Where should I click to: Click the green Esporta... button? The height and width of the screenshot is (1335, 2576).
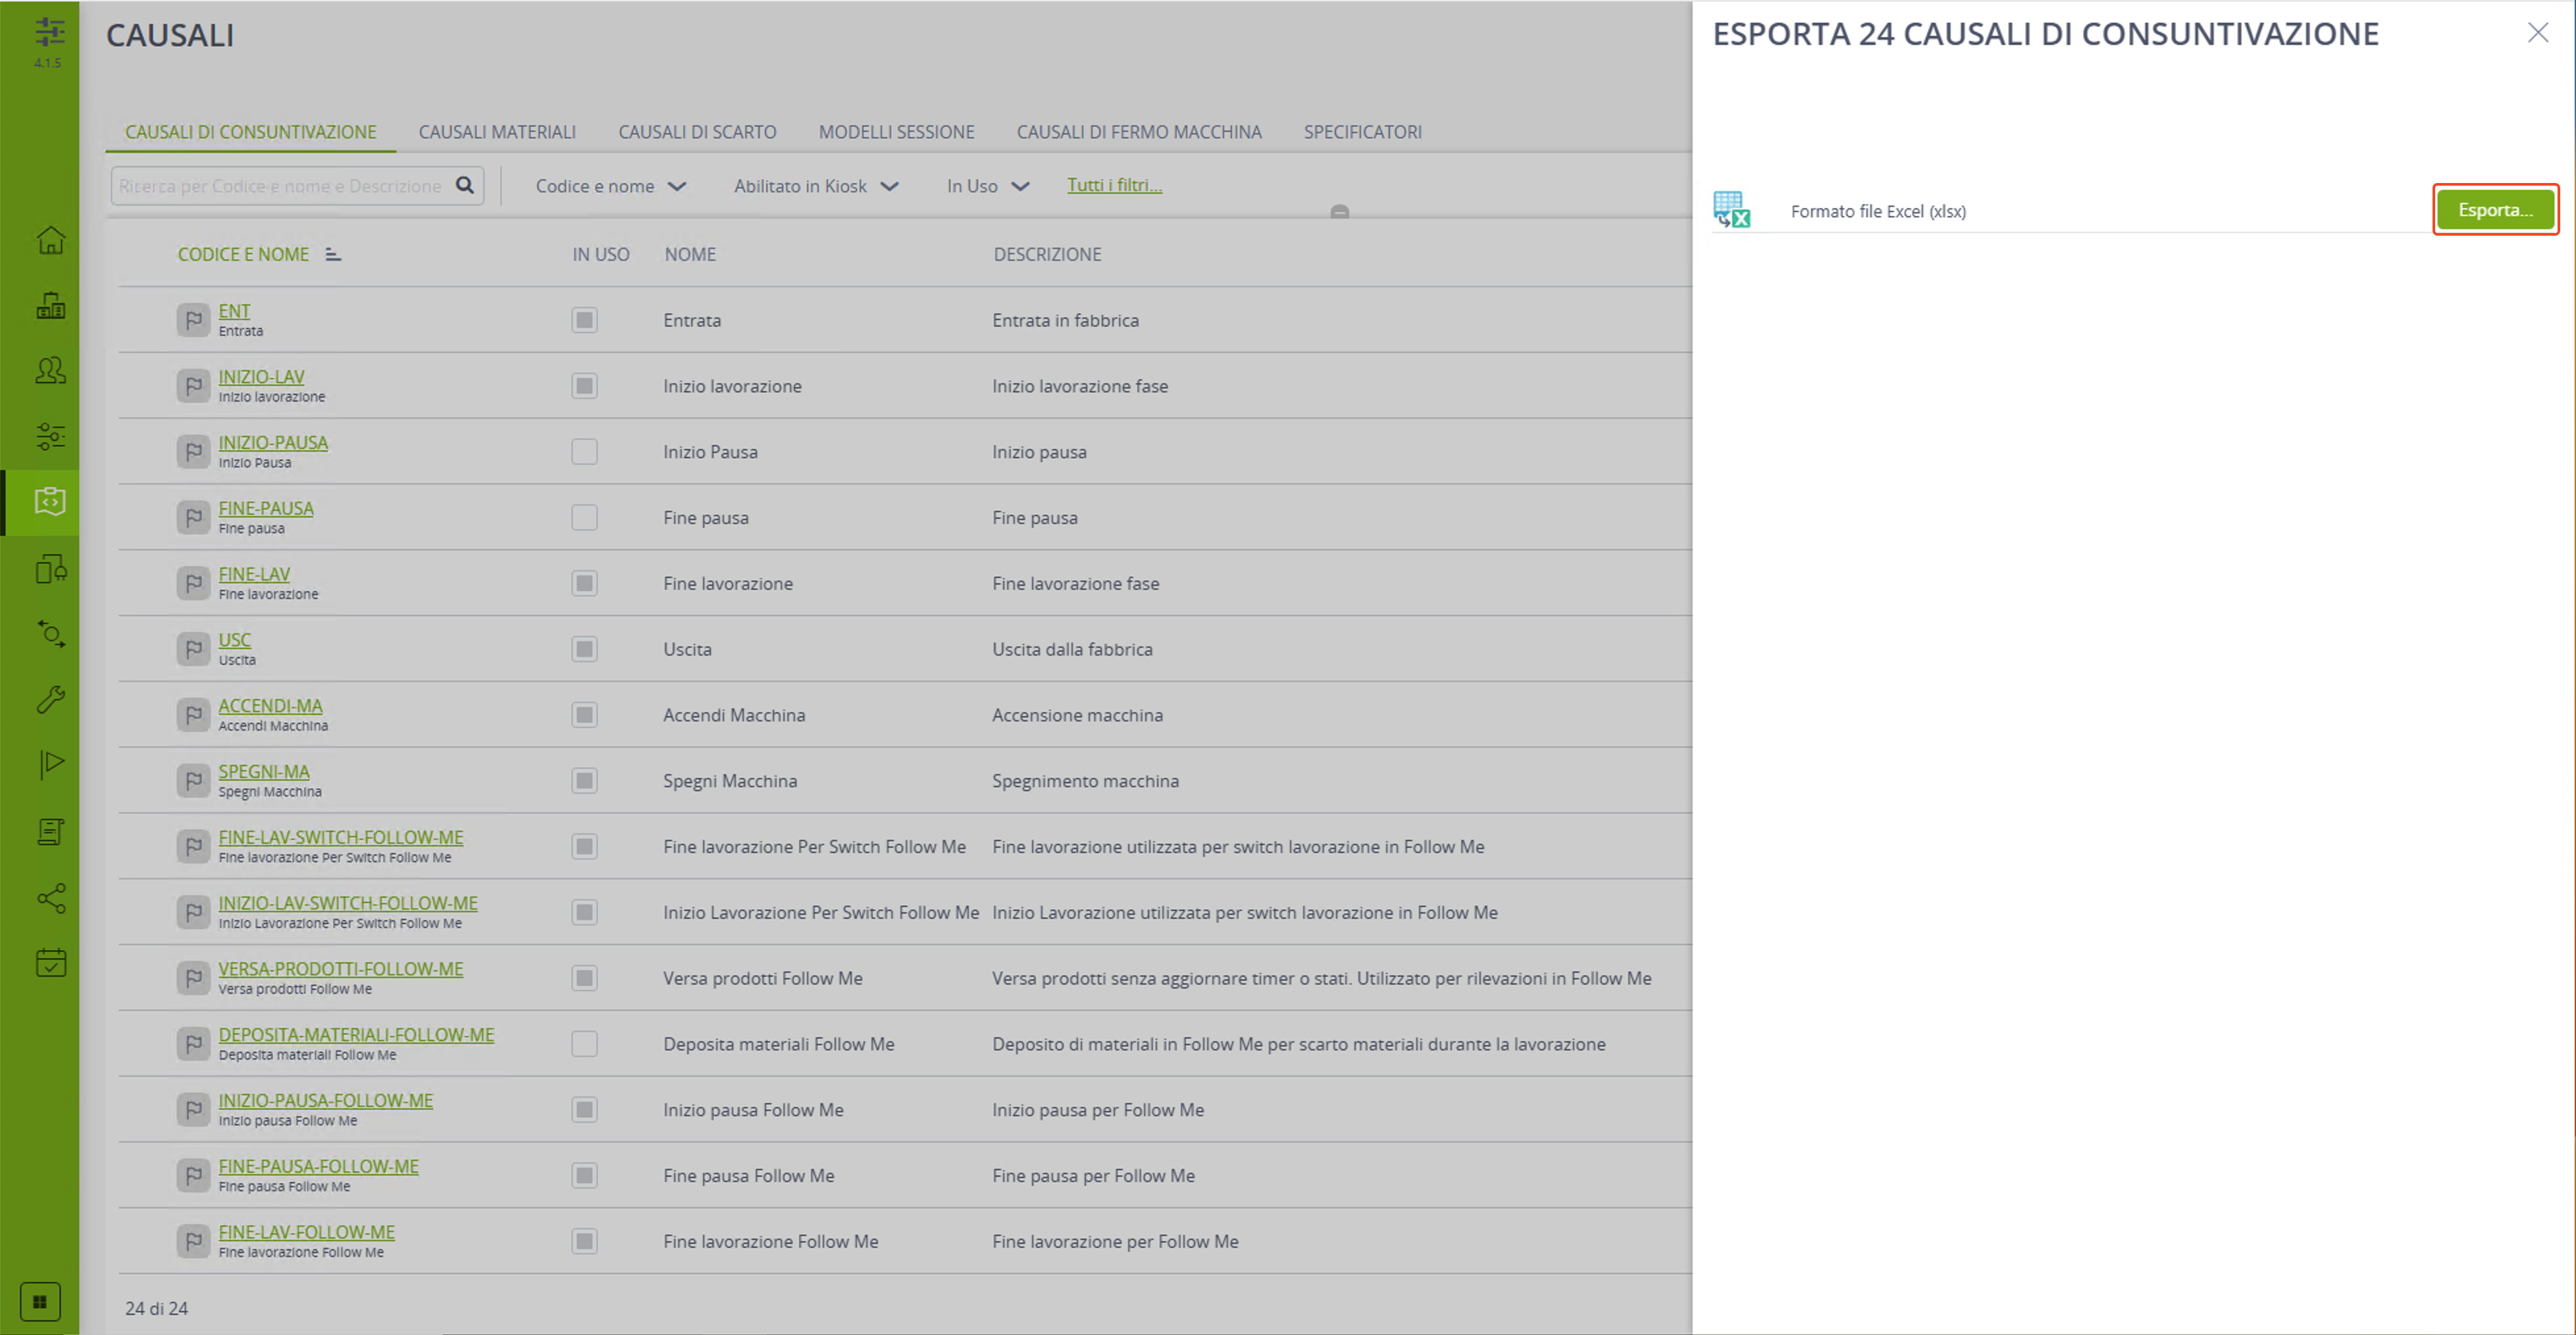[2495, 209]
